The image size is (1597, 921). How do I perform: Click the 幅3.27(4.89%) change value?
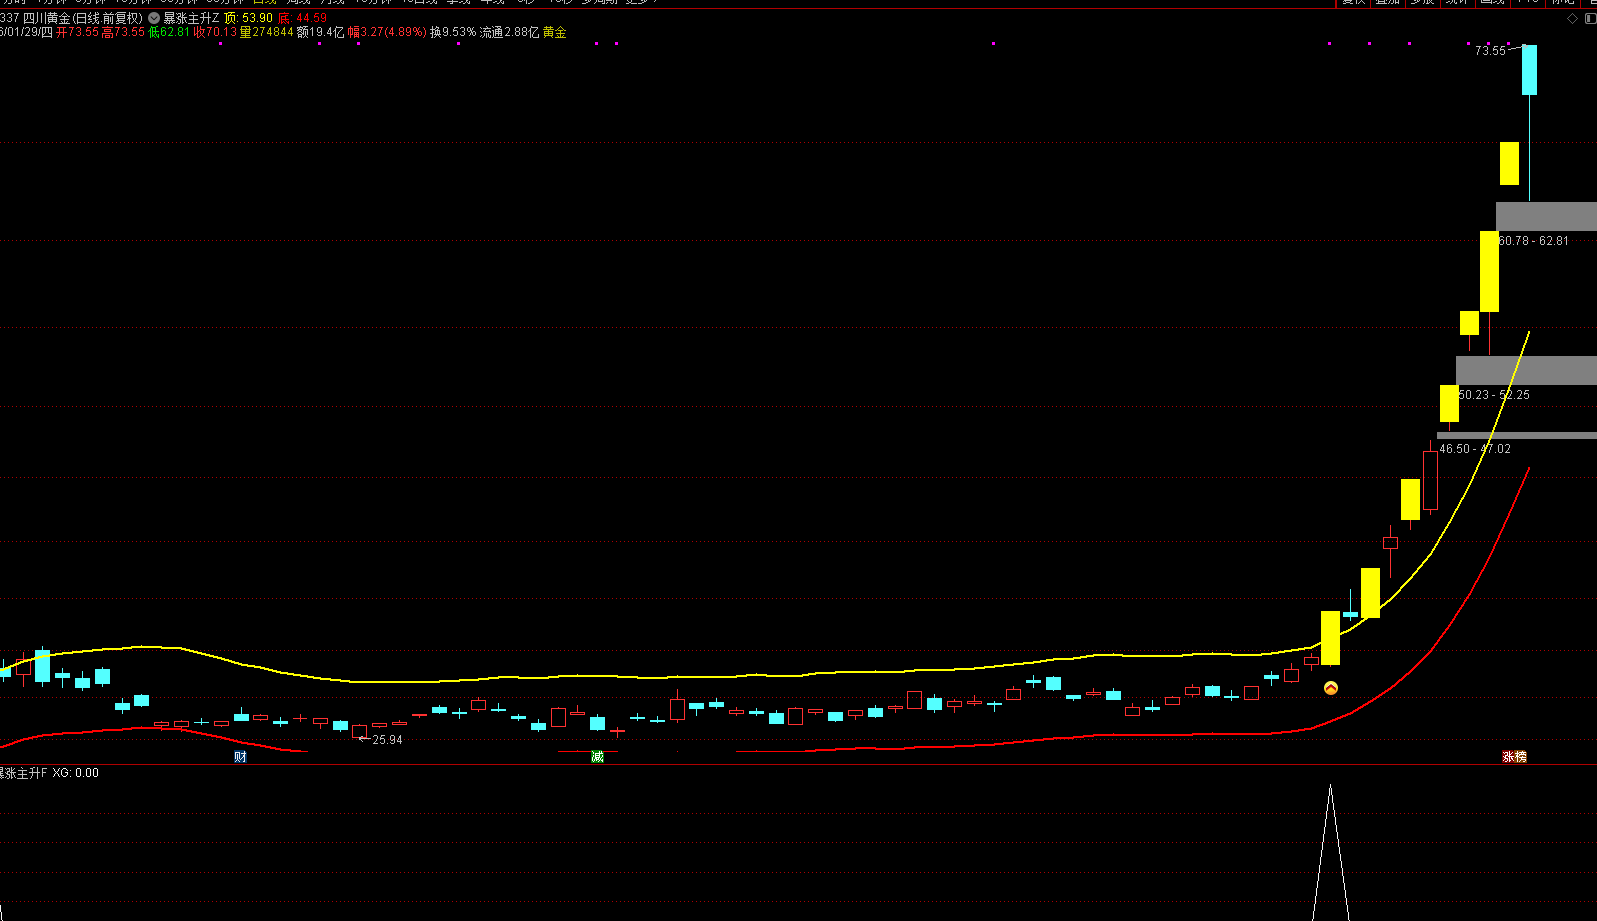click(x=387, y=32)
